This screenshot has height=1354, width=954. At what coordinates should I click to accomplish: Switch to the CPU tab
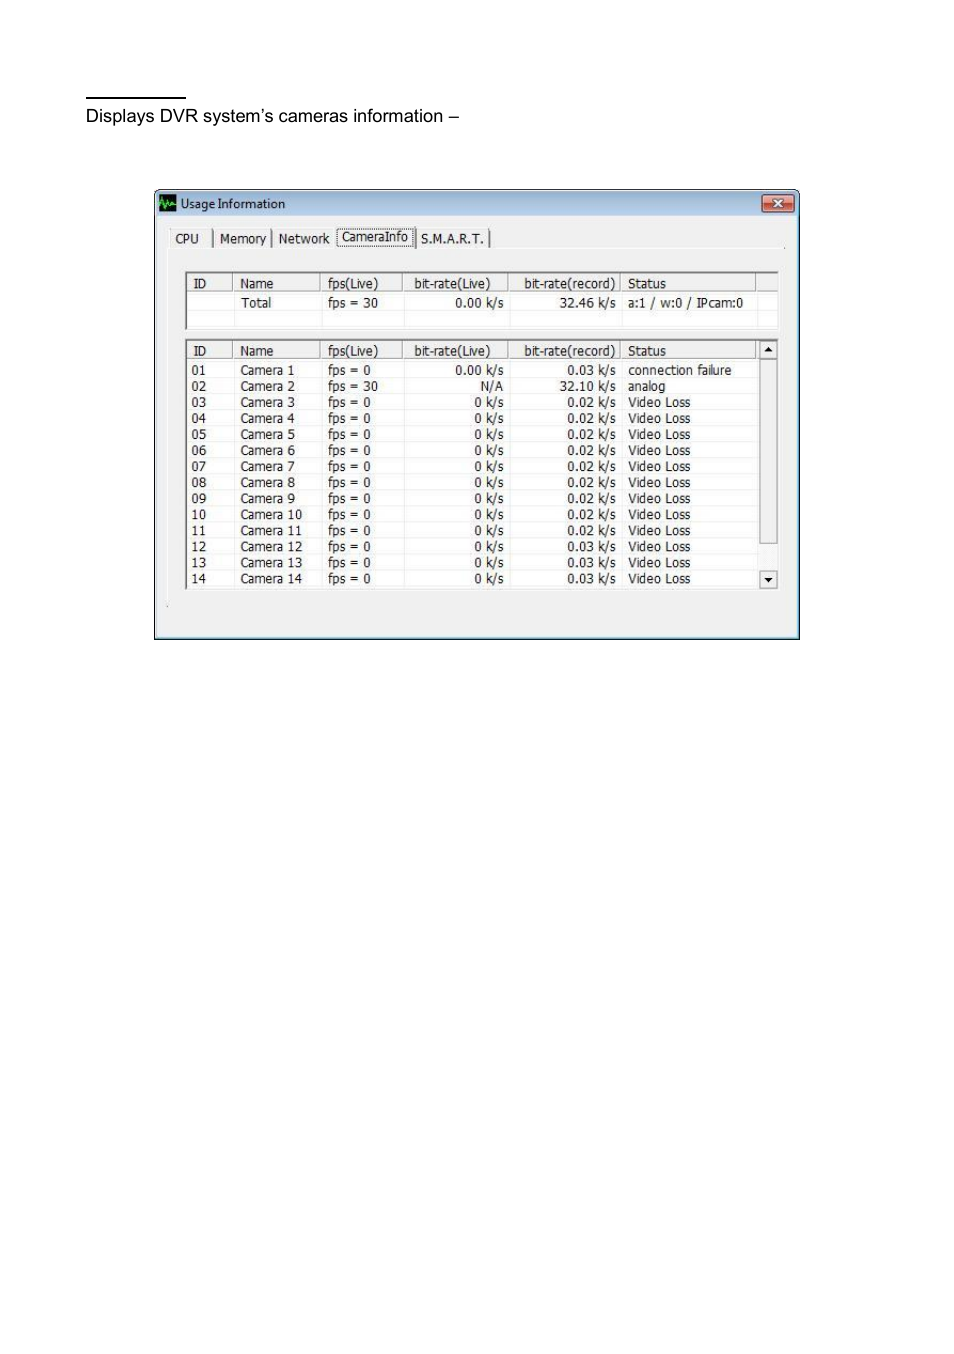pyautogui.click(x=187, y=239)
